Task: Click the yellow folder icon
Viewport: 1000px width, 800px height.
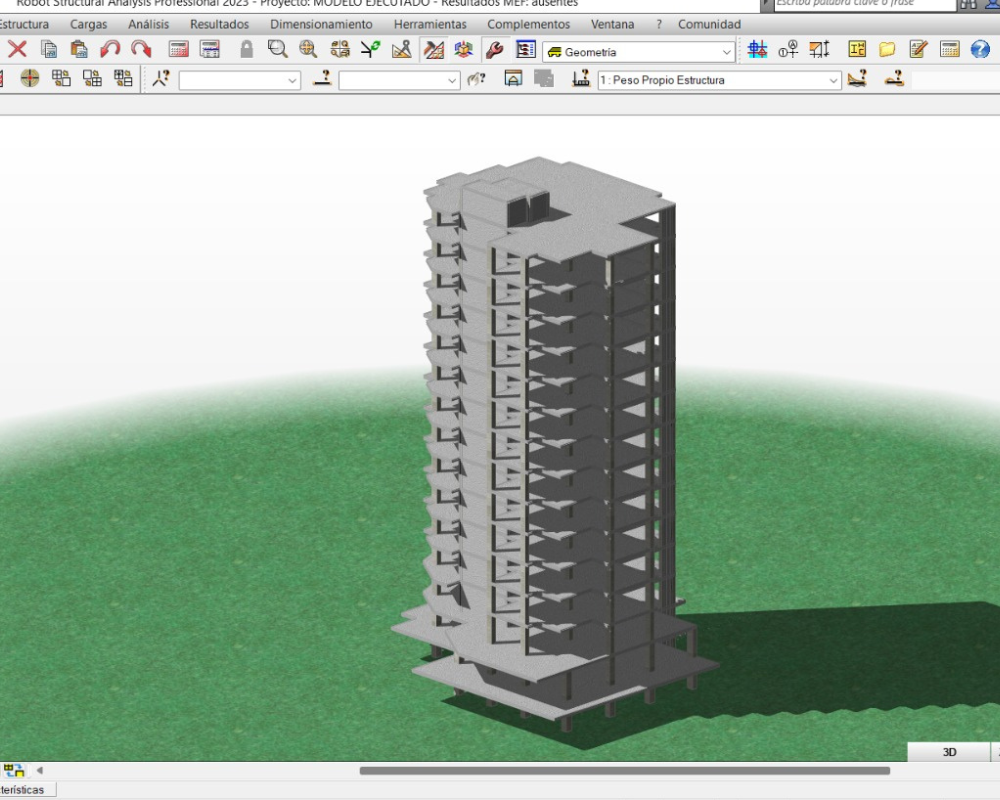Action: (x=887, y=49)
